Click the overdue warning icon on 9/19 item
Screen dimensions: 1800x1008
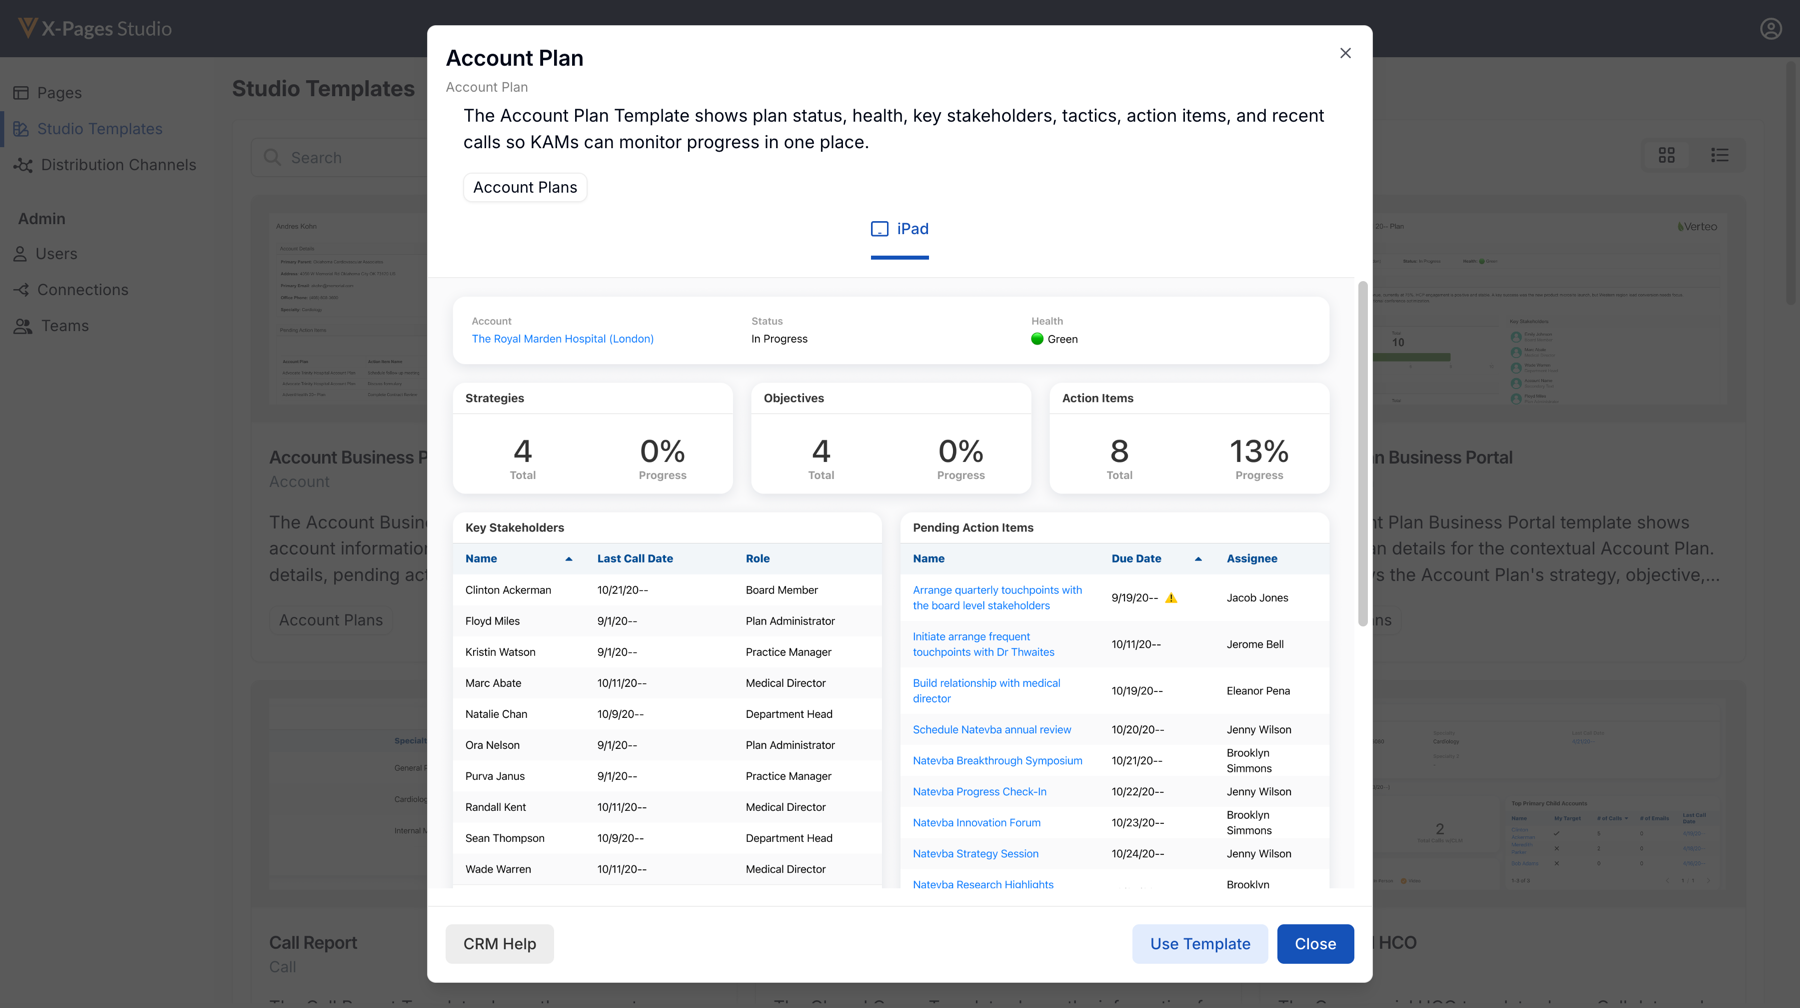point(1171,598)
